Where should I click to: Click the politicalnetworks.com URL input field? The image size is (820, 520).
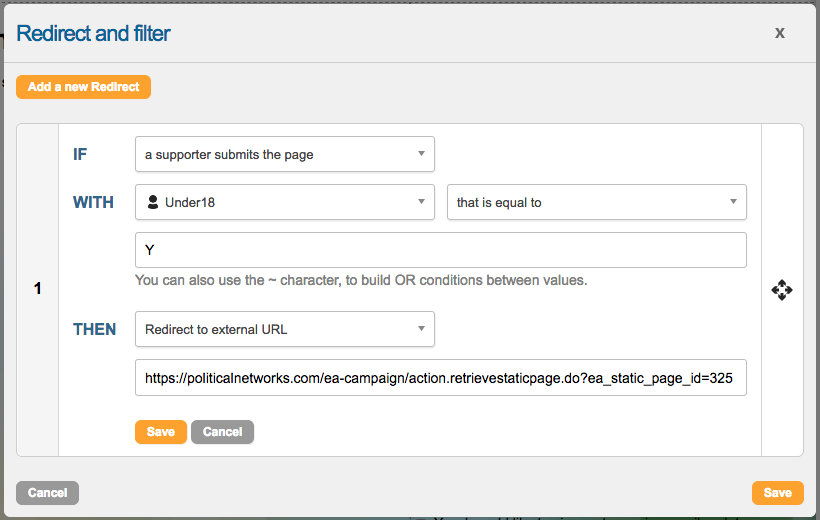[x=440, y=378]
